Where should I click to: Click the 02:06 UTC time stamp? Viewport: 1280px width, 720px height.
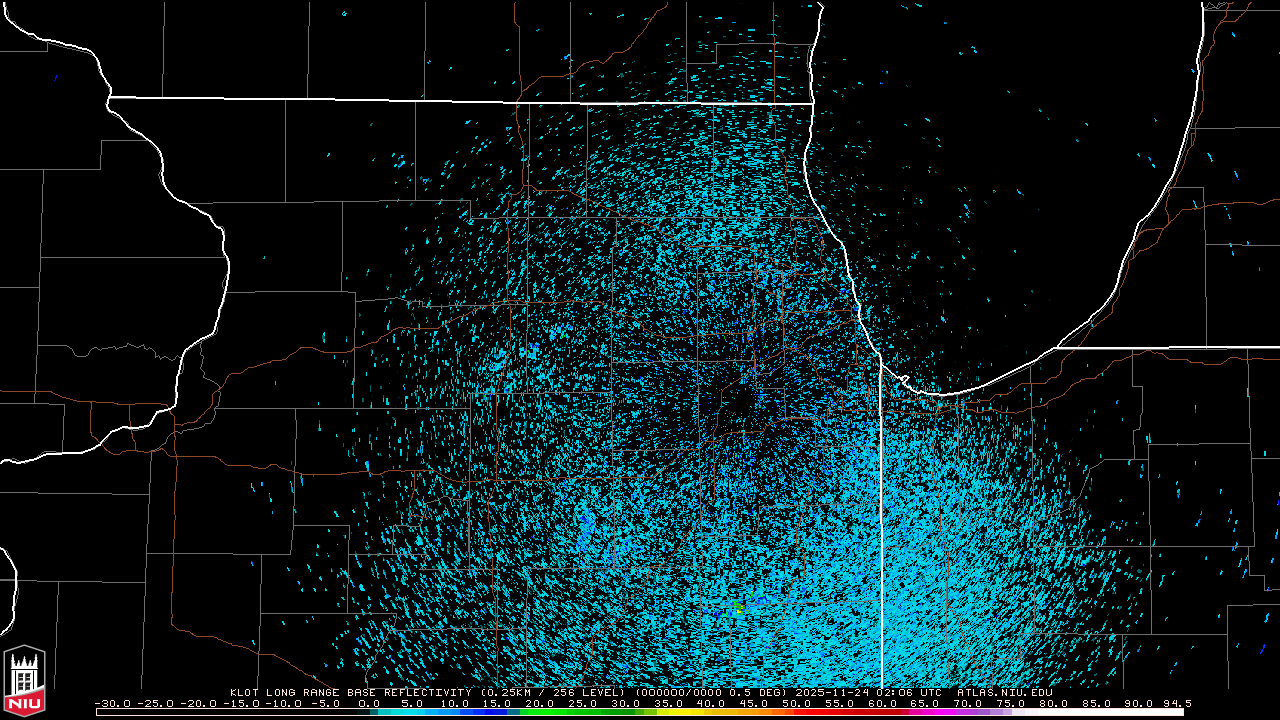908,692
